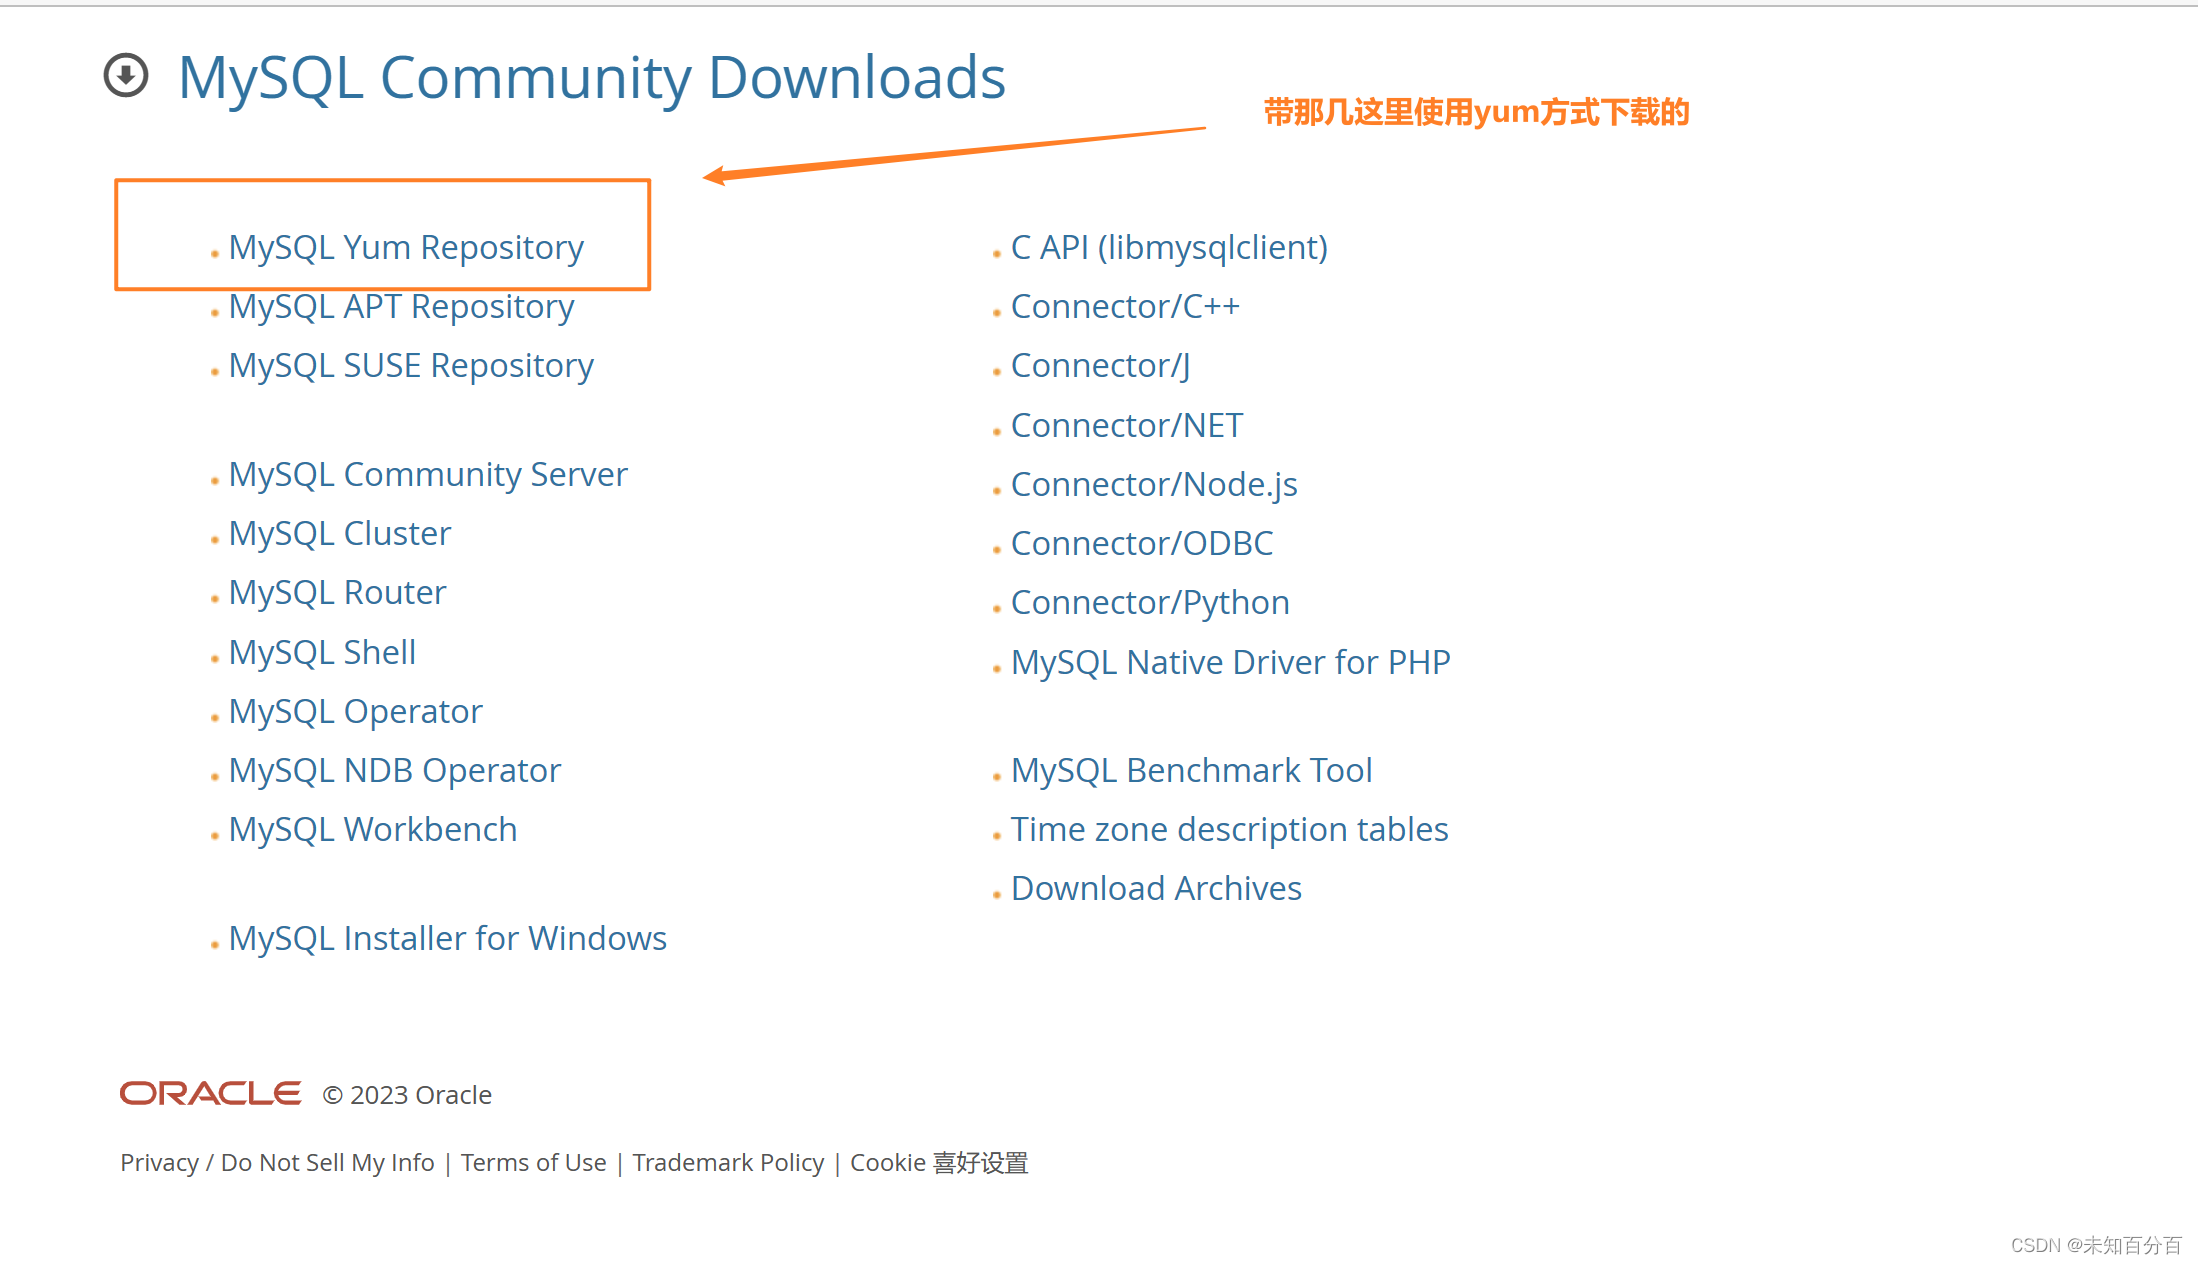Toggle the Cookie preferences settings
The height and width of the screenshot is (1264, 2198).
click(x=939, y=1160)
